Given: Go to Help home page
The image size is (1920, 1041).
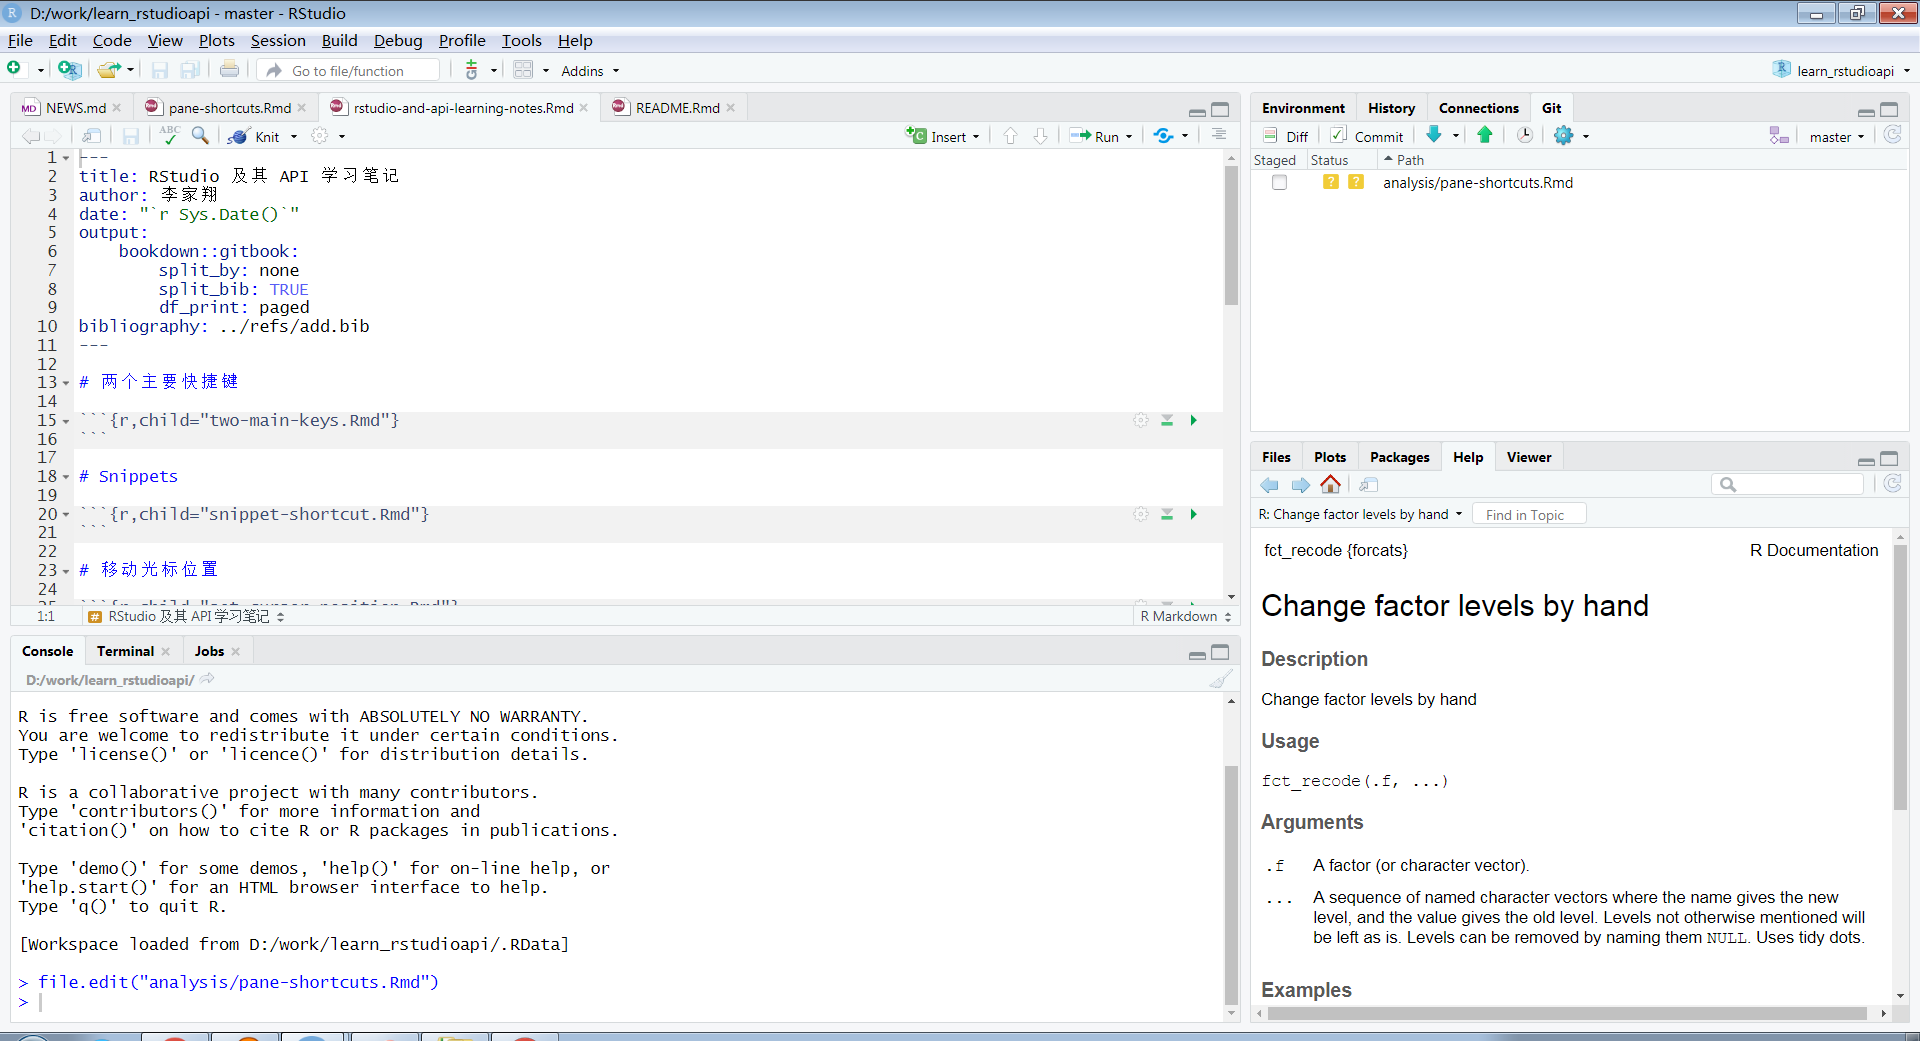Looking at the screenshot, I should [x=1330, y=485].
